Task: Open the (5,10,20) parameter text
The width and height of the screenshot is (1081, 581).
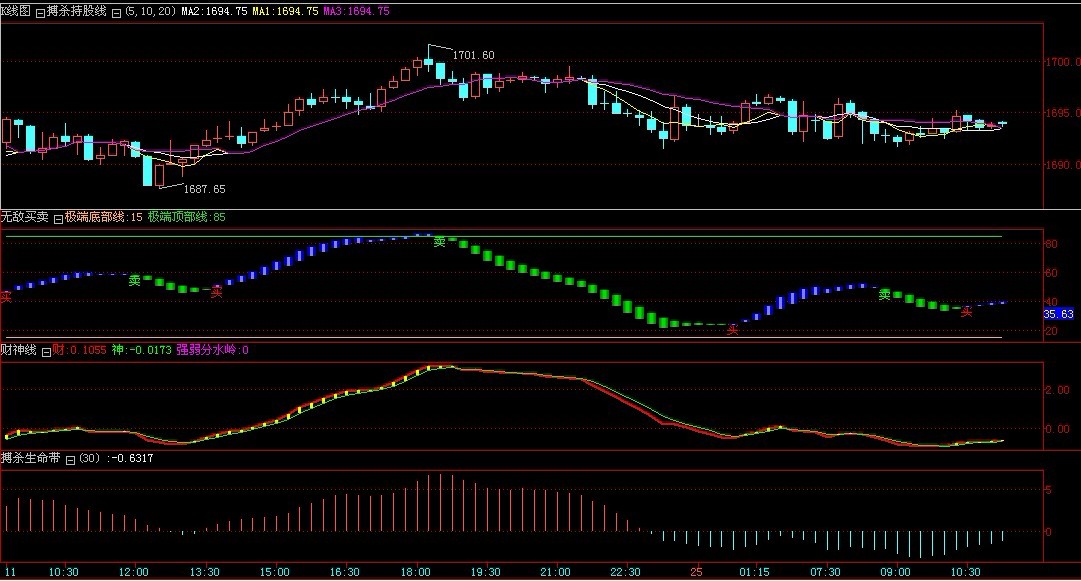Action: tap(150, 12)
